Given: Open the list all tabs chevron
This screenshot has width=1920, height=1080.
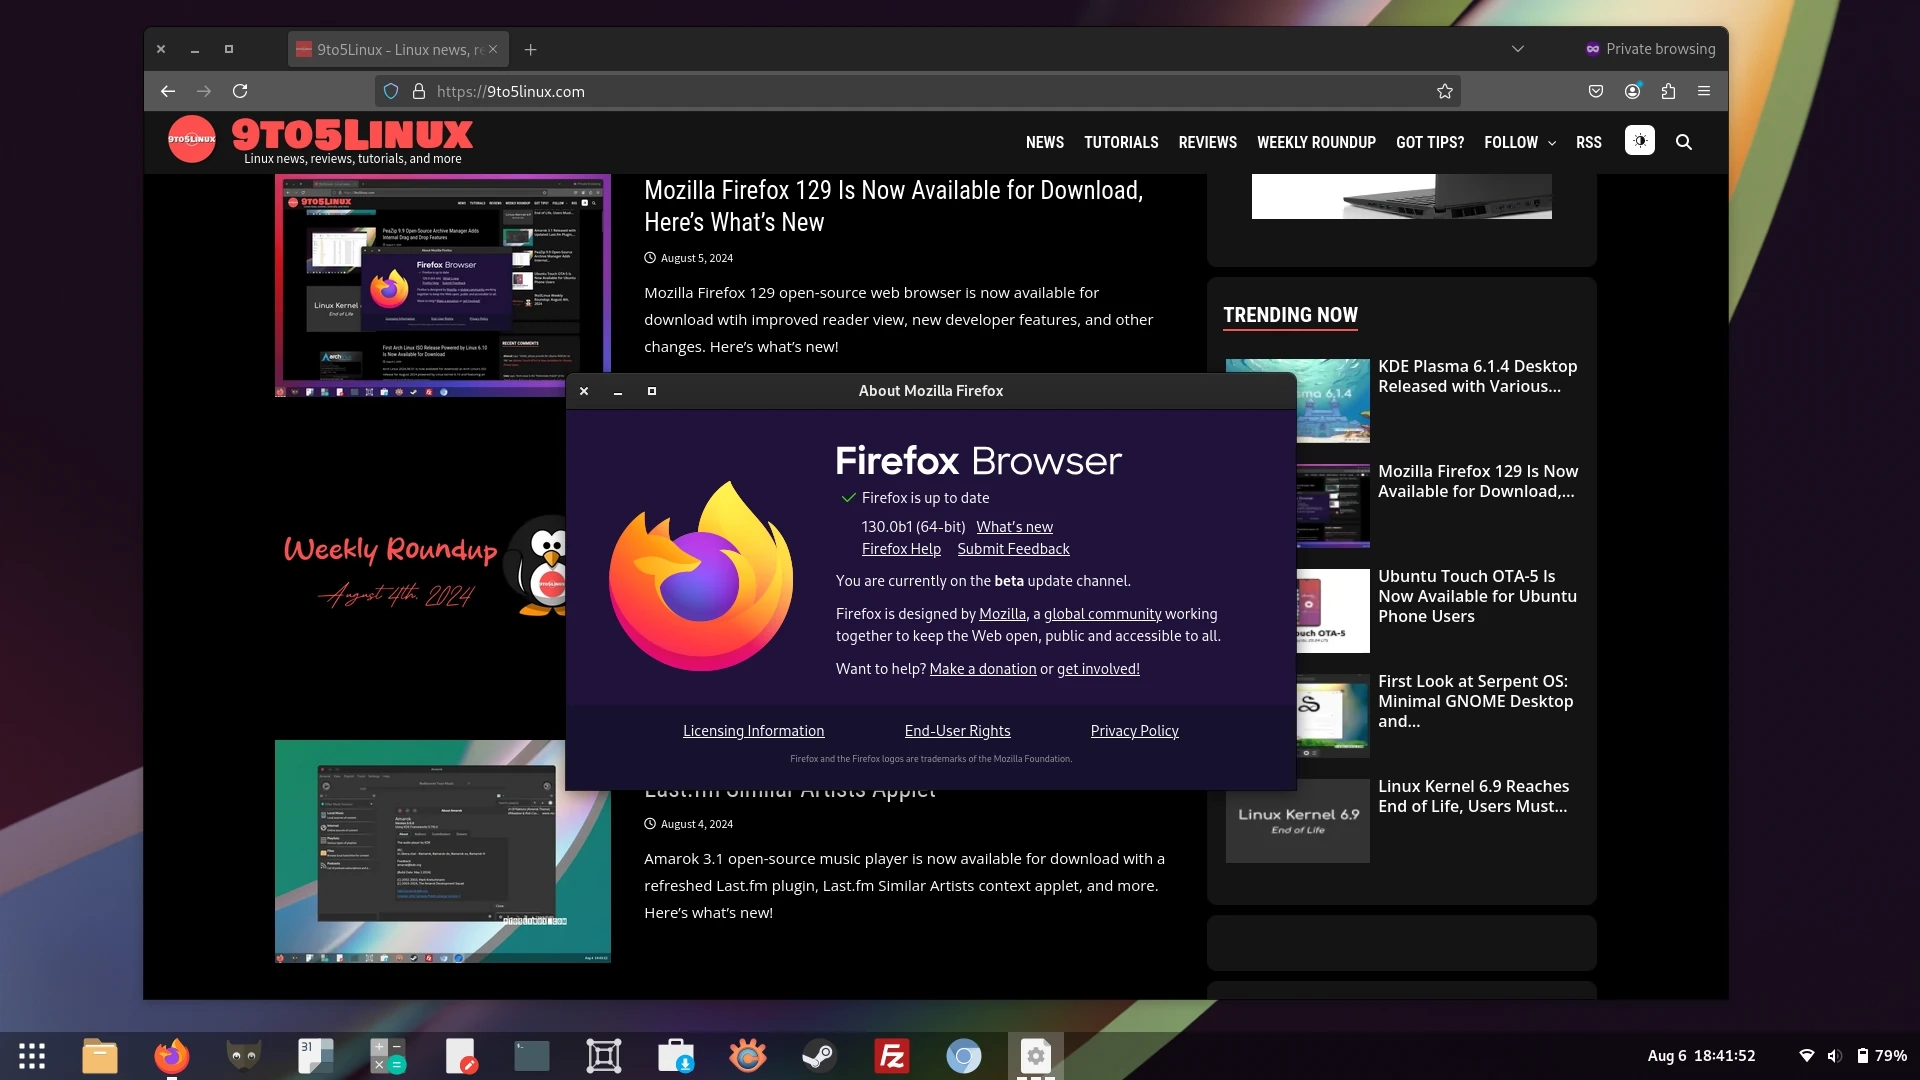Looking at the screenshot, I should click(1517, 48).
